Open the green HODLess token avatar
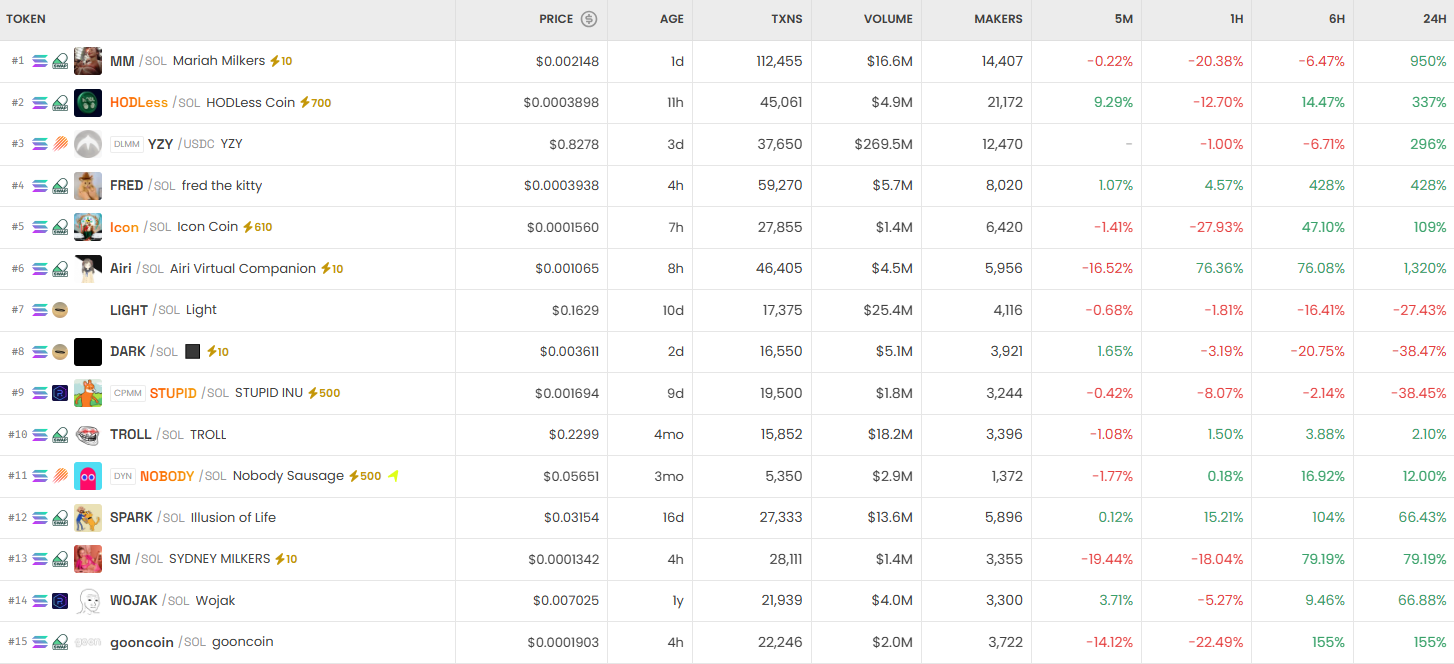Screen dimensions: 1454x664 [x=88, y=103]
